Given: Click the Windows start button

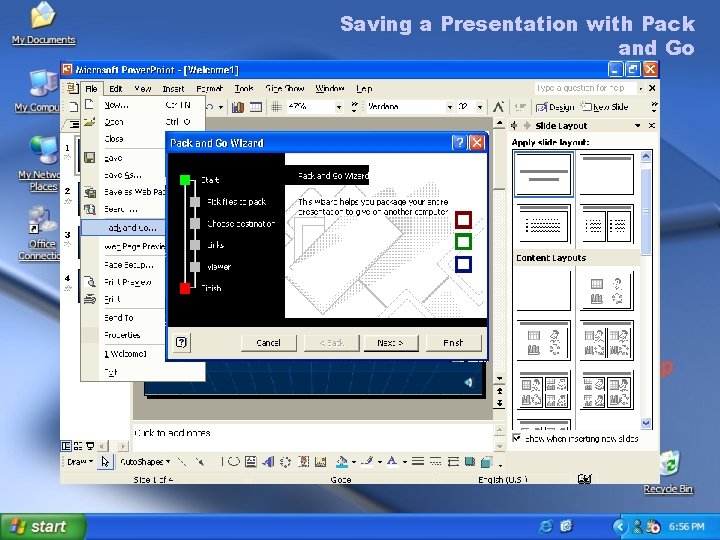Looking at the screenshot, I should [x=43, y=526].
